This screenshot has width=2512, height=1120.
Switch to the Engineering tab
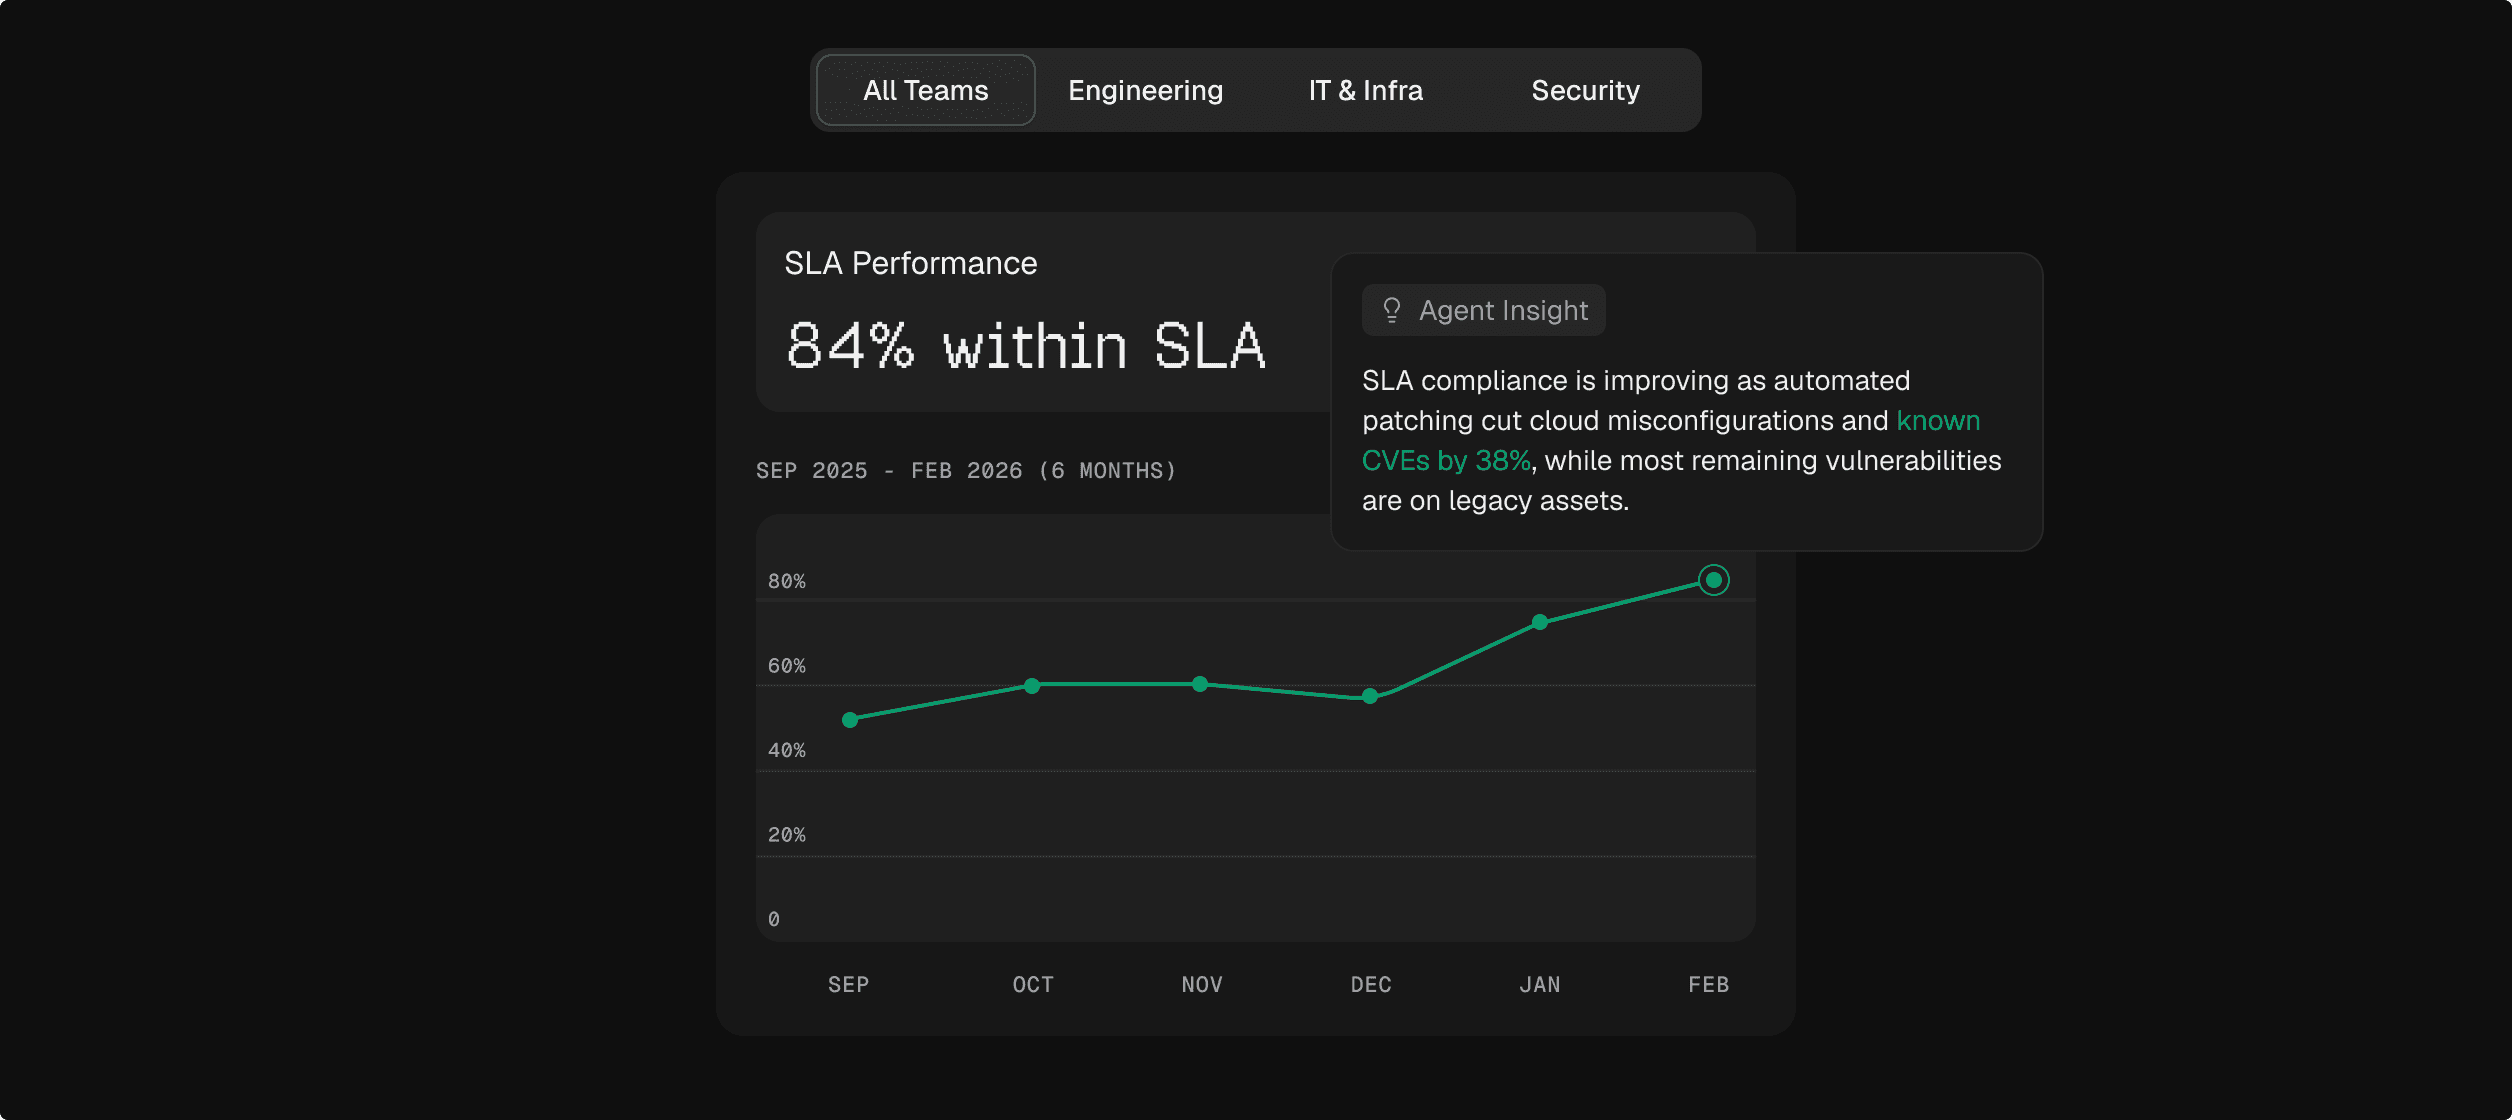[x=1145, y=90]
